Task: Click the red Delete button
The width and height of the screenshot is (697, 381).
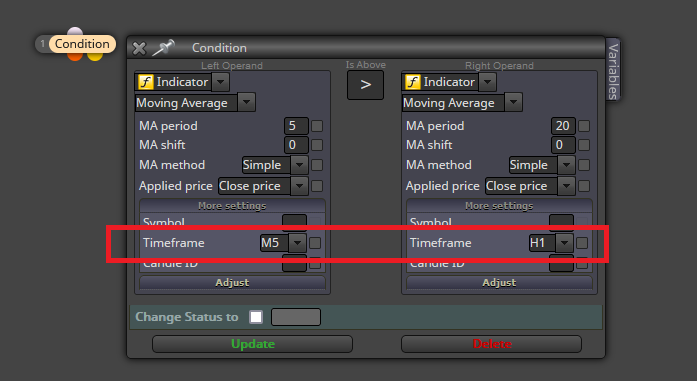Action: point(492,344)
